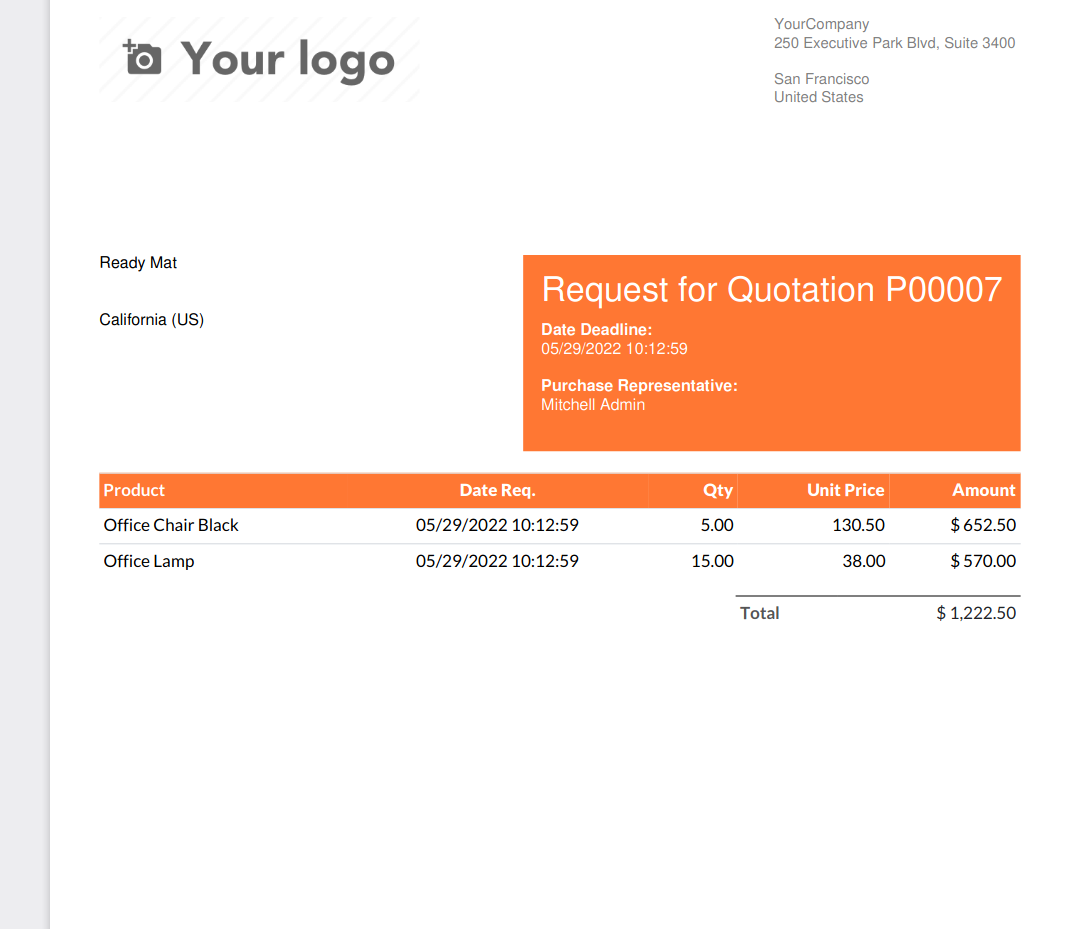1068x929 pixels.
Task: Click the $ 1,222.50 total amount
Action: (975, 613)
